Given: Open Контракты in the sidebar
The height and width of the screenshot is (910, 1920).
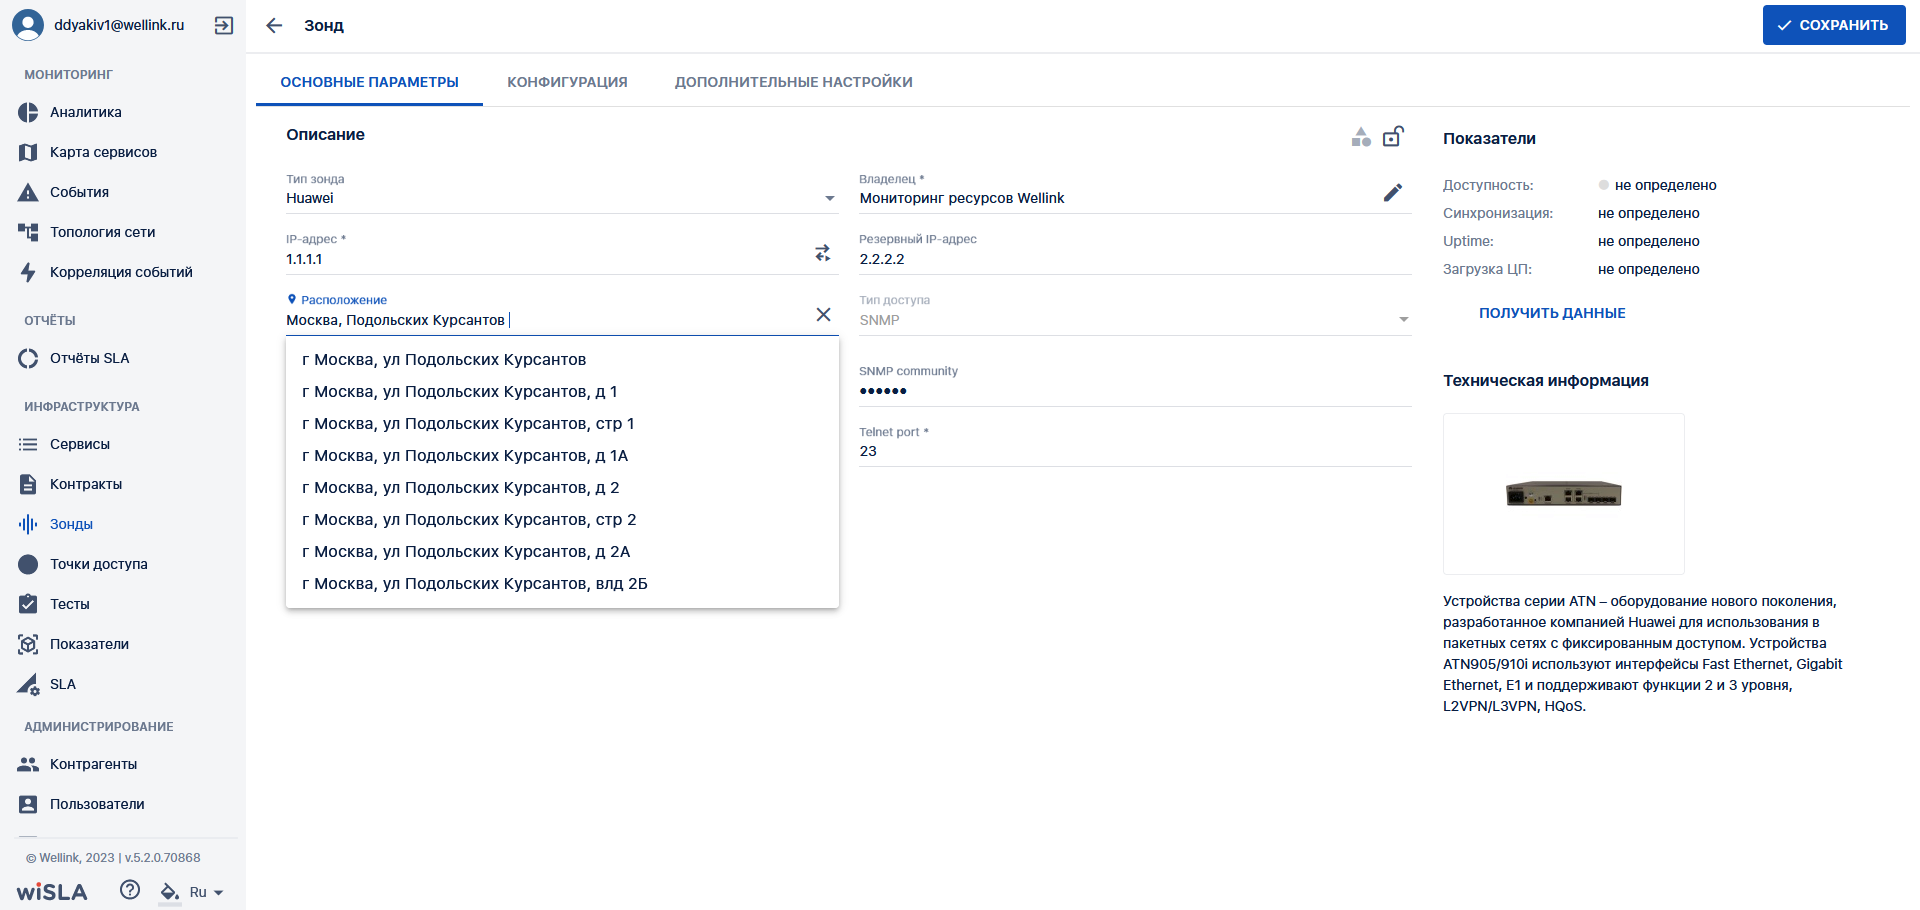Looking at the screenshot, I should pyautogui.click(x=123, y=484).
